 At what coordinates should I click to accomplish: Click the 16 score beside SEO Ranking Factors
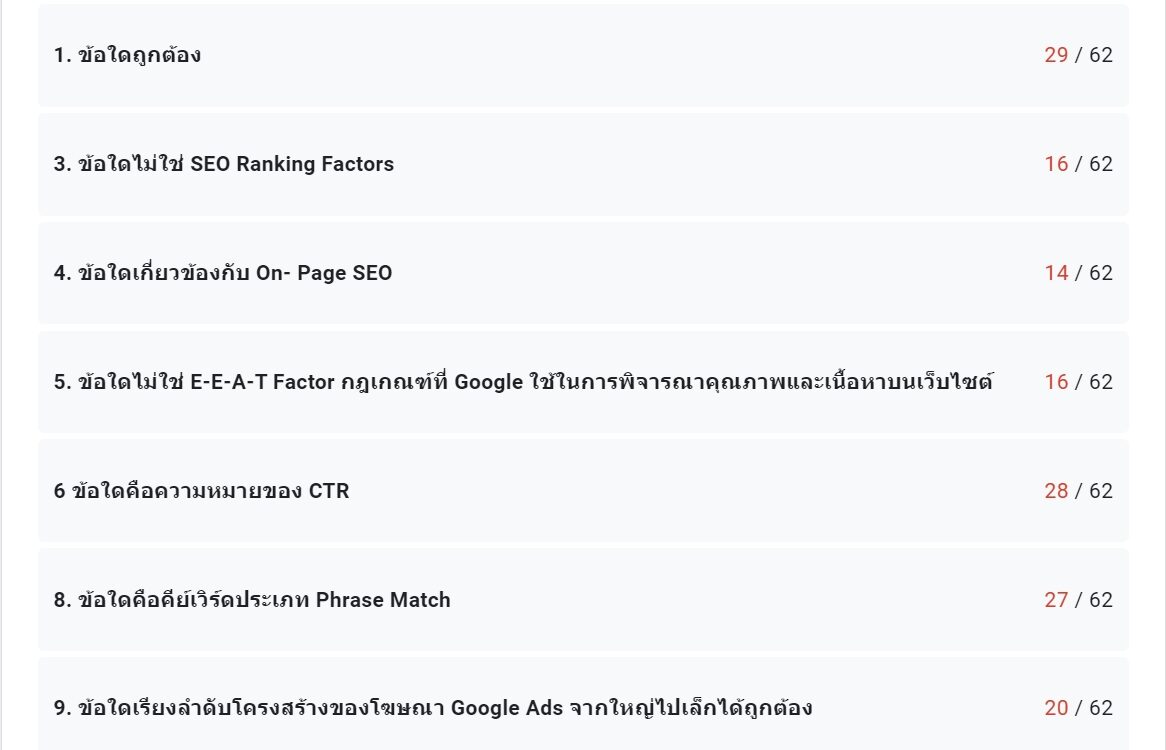tap(1056, 164)
